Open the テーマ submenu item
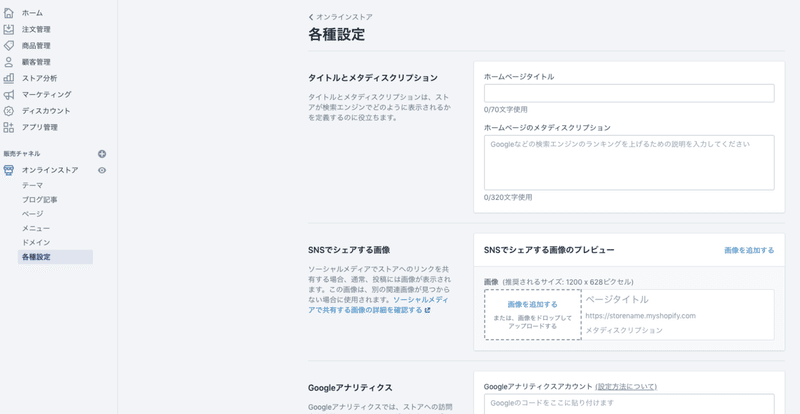 [33, 185]
